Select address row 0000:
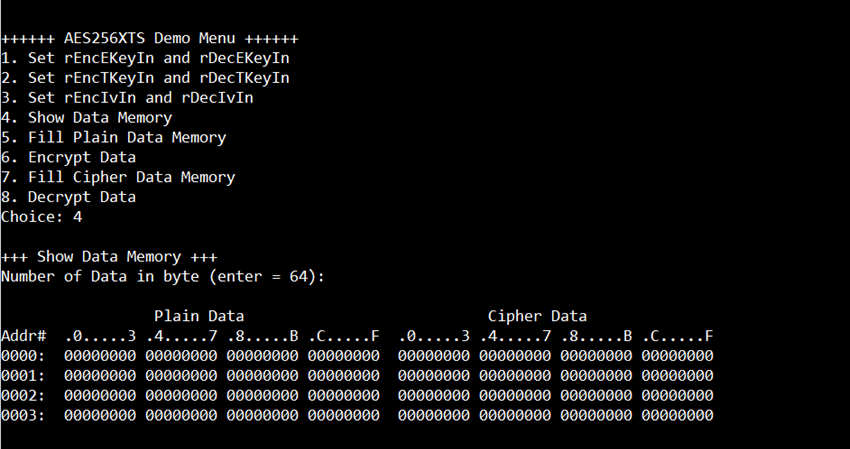 click(357, 356)
